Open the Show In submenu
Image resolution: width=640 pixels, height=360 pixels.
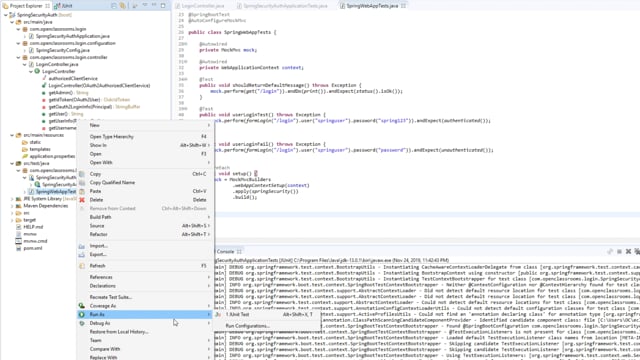pyautogui.click(x=145, y=145)
